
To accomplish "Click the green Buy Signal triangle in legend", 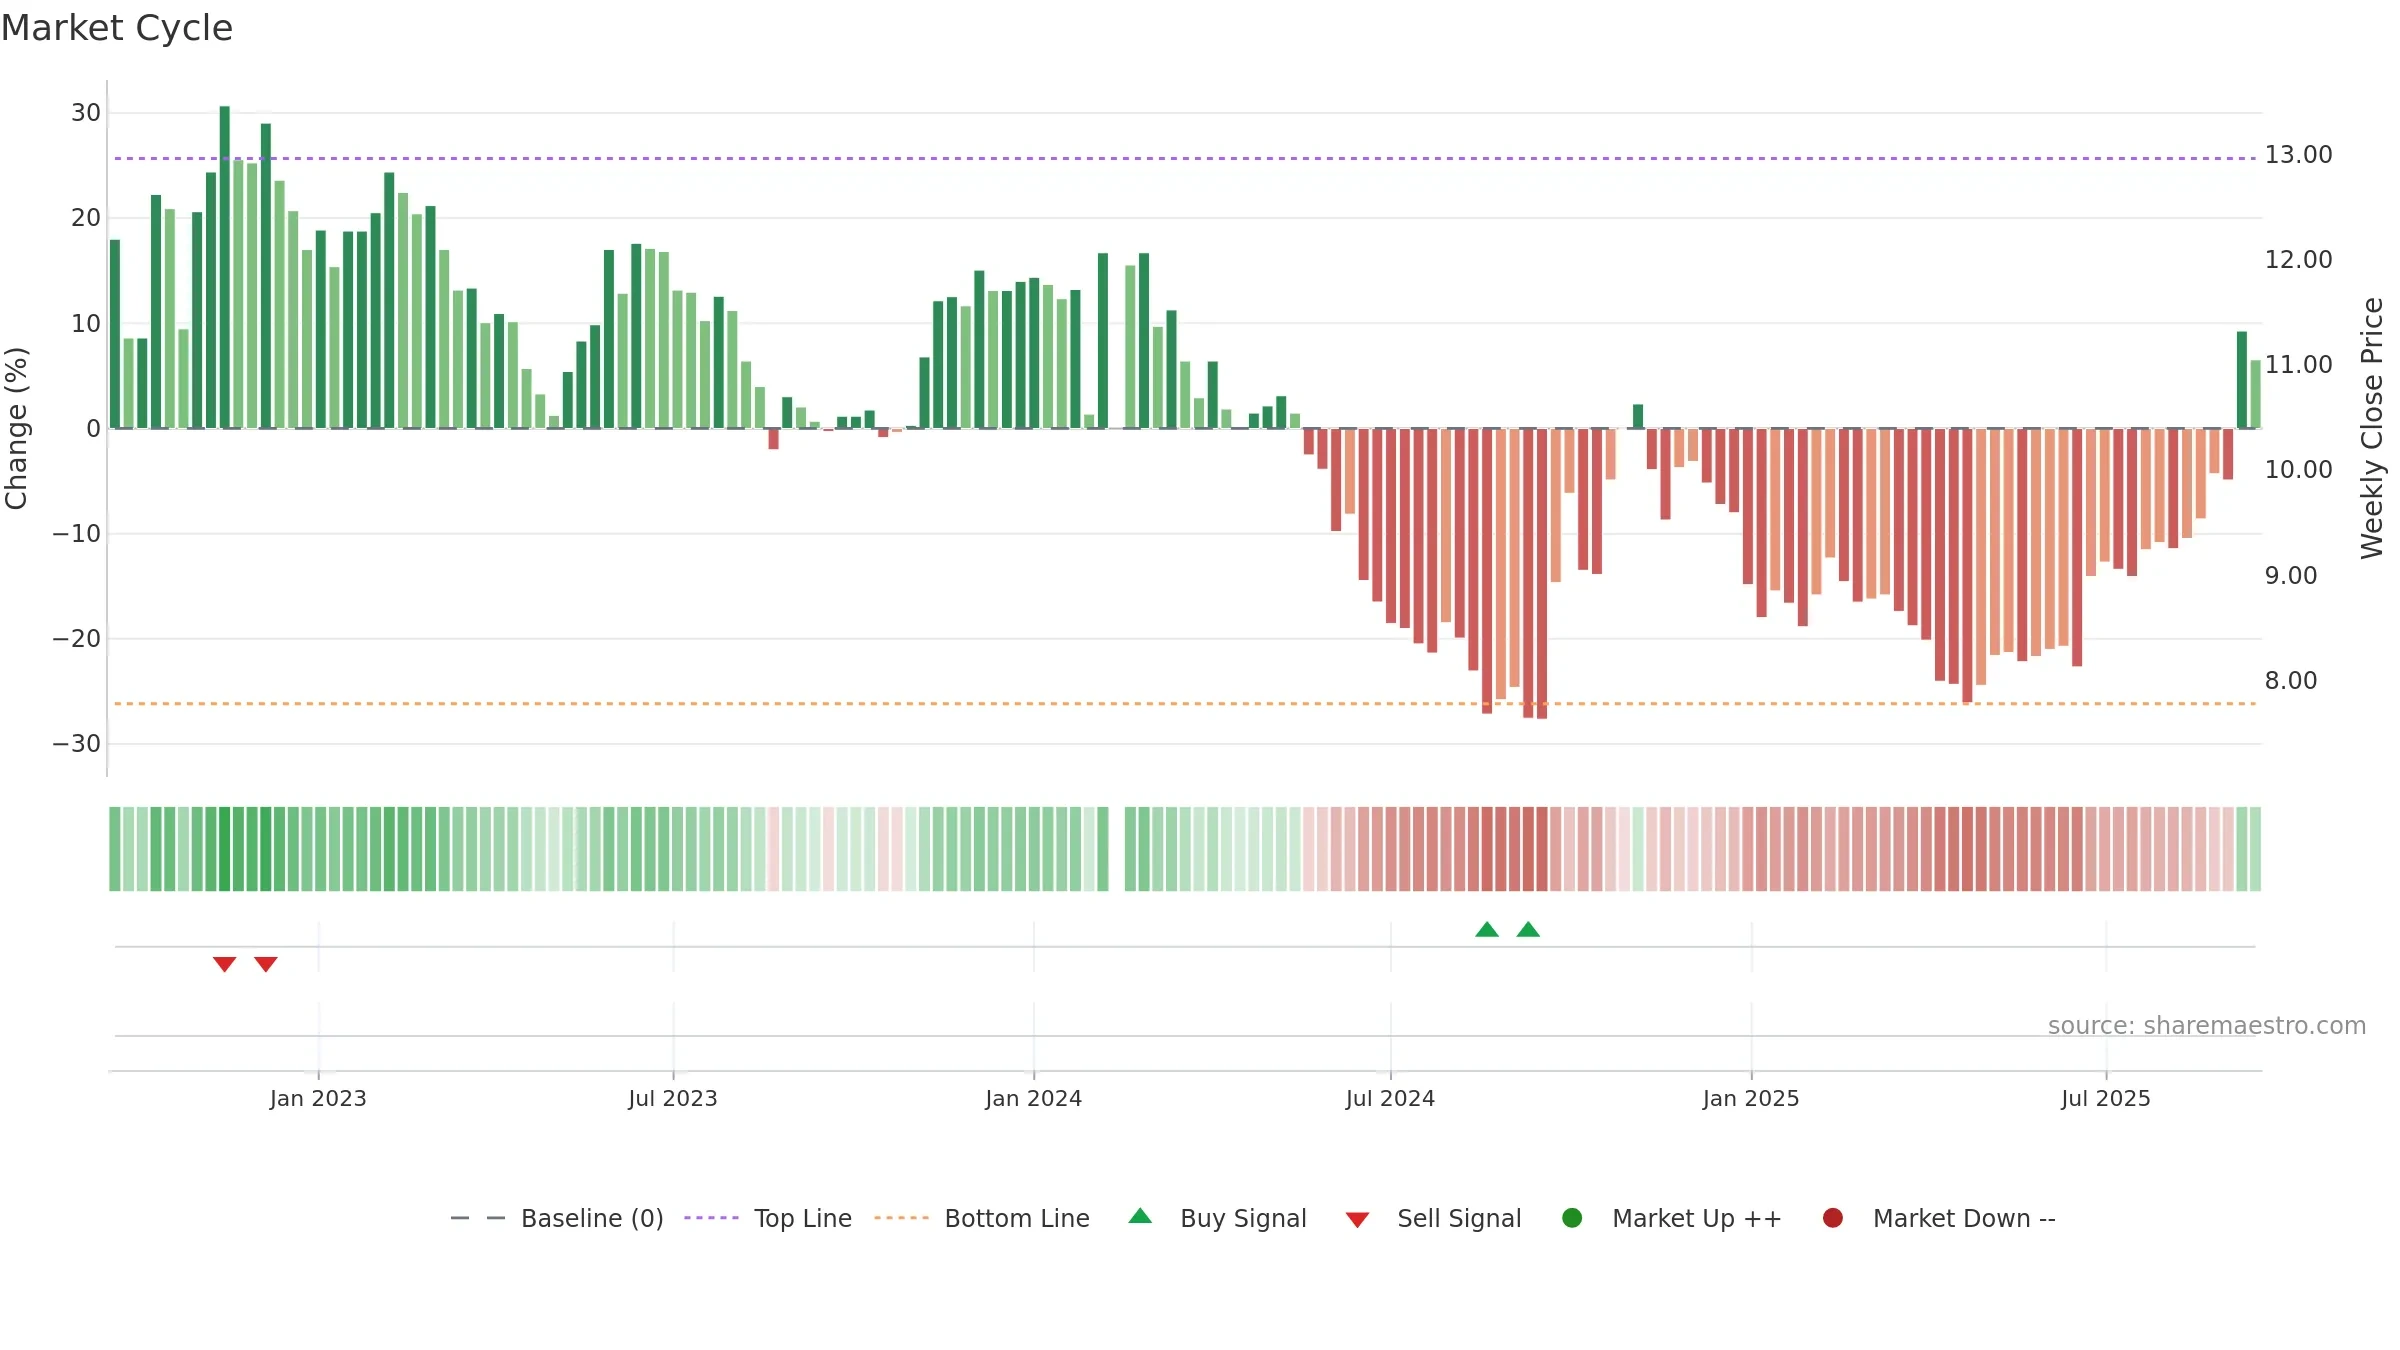I will coord(1140,1216).
